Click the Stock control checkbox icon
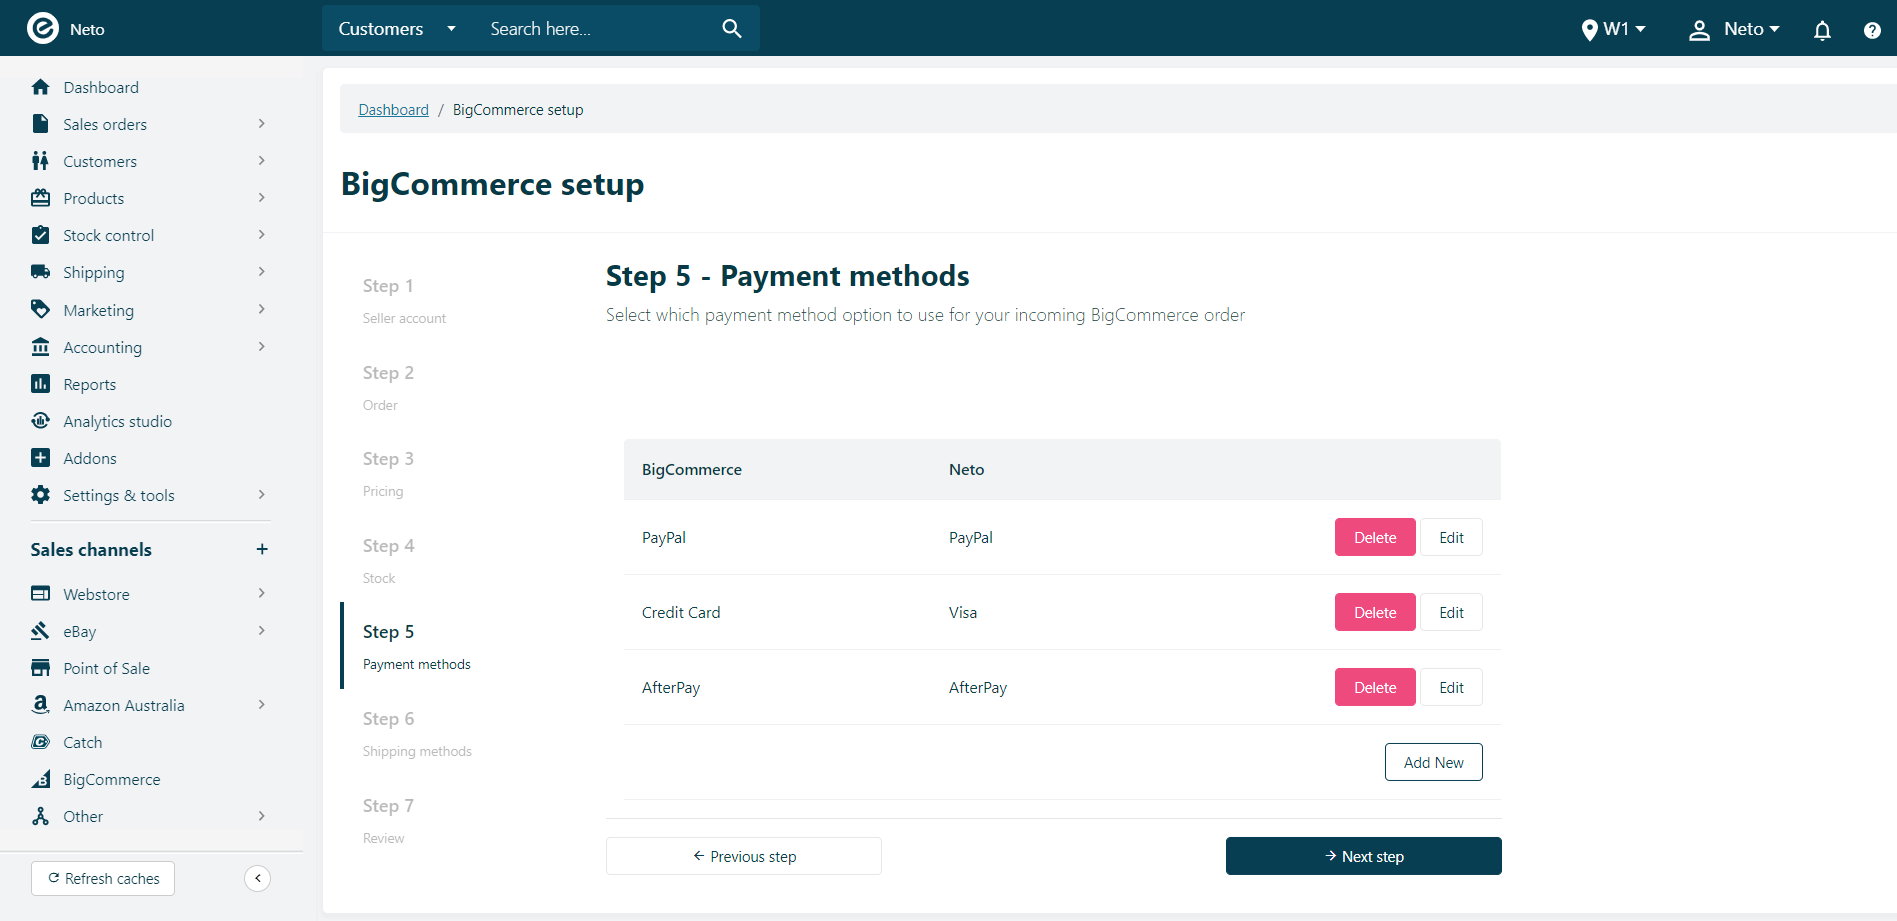The image size is (1897, 921). pyautogui.click(x=41, y=235)
